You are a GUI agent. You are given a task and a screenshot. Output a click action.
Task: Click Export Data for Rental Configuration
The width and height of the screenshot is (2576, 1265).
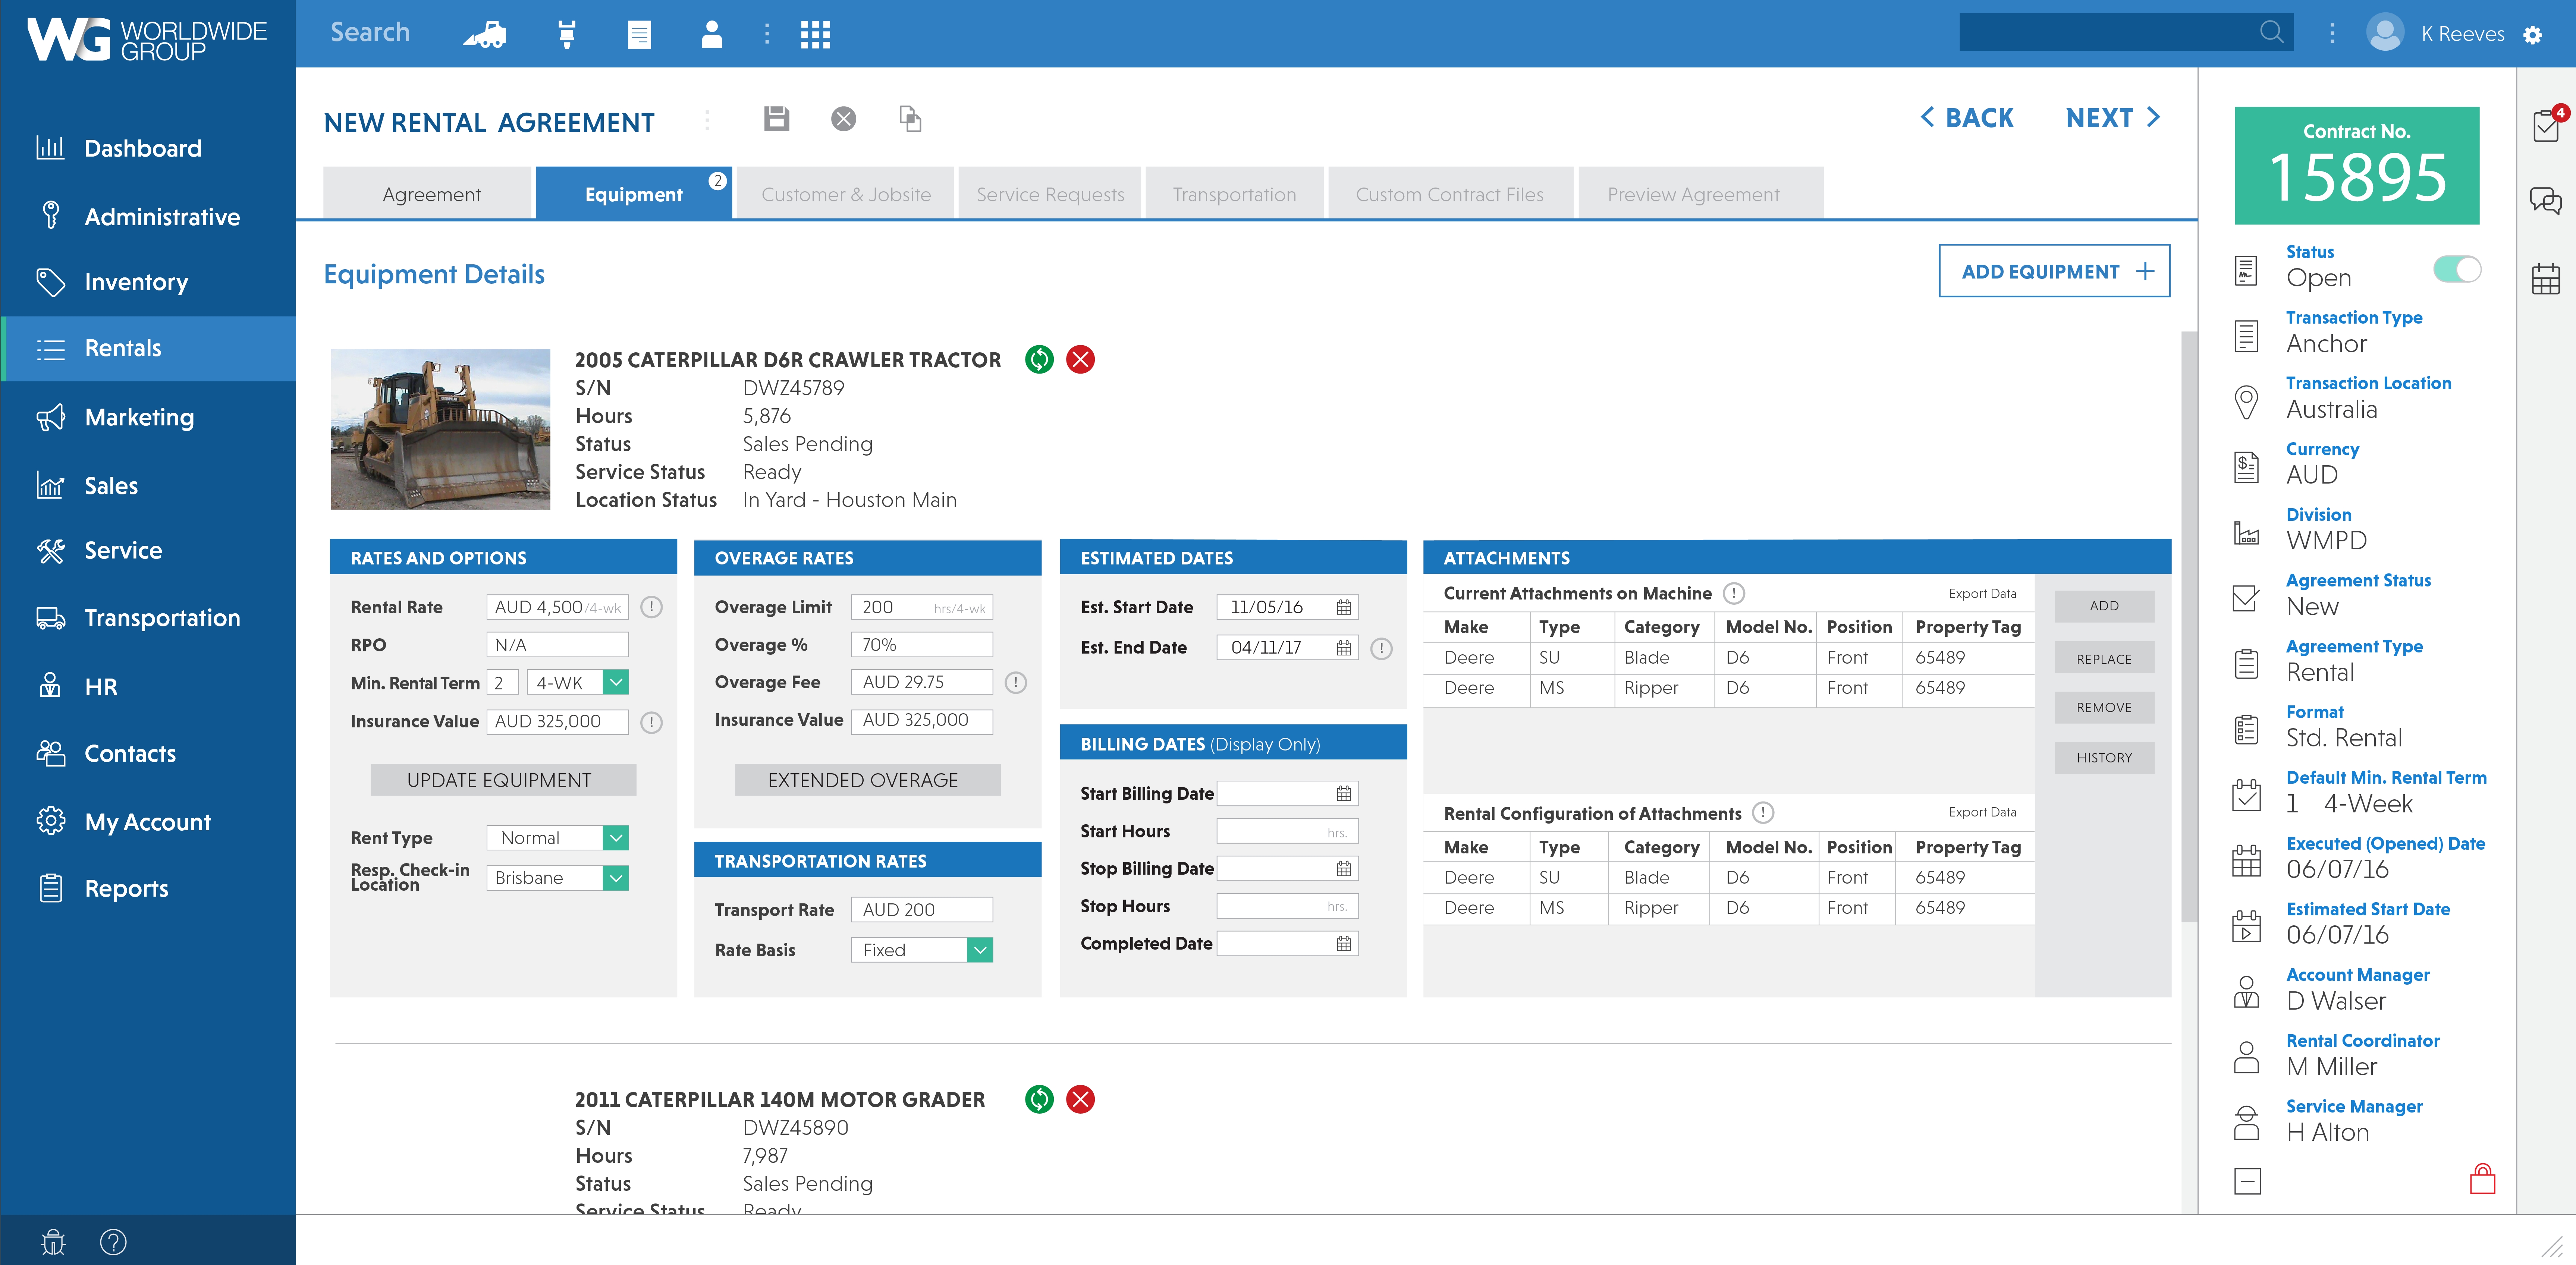click(1982, 812)
